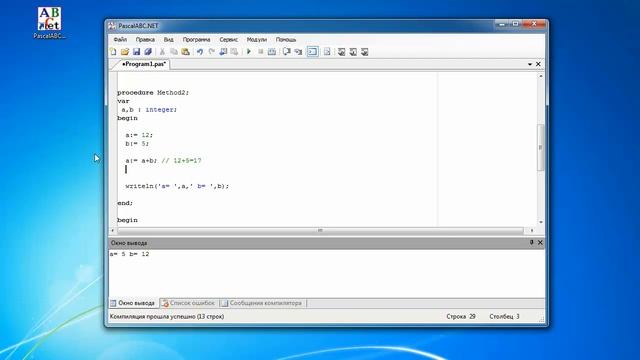
Task: Stop program execution
Action: coord(260,51)
